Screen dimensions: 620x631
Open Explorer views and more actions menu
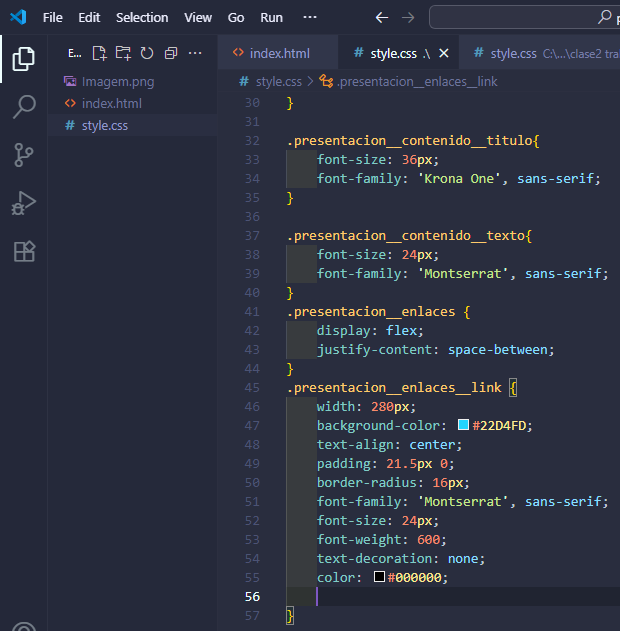click(195, 53)
